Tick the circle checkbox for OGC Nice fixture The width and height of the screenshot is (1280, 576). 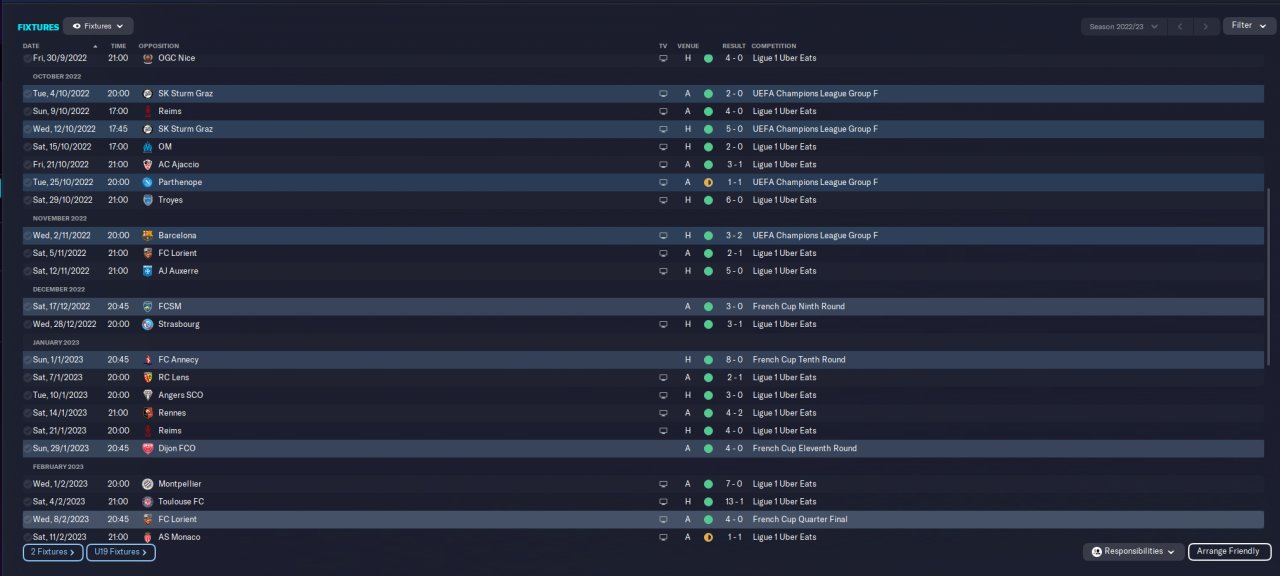click(27, 58)
